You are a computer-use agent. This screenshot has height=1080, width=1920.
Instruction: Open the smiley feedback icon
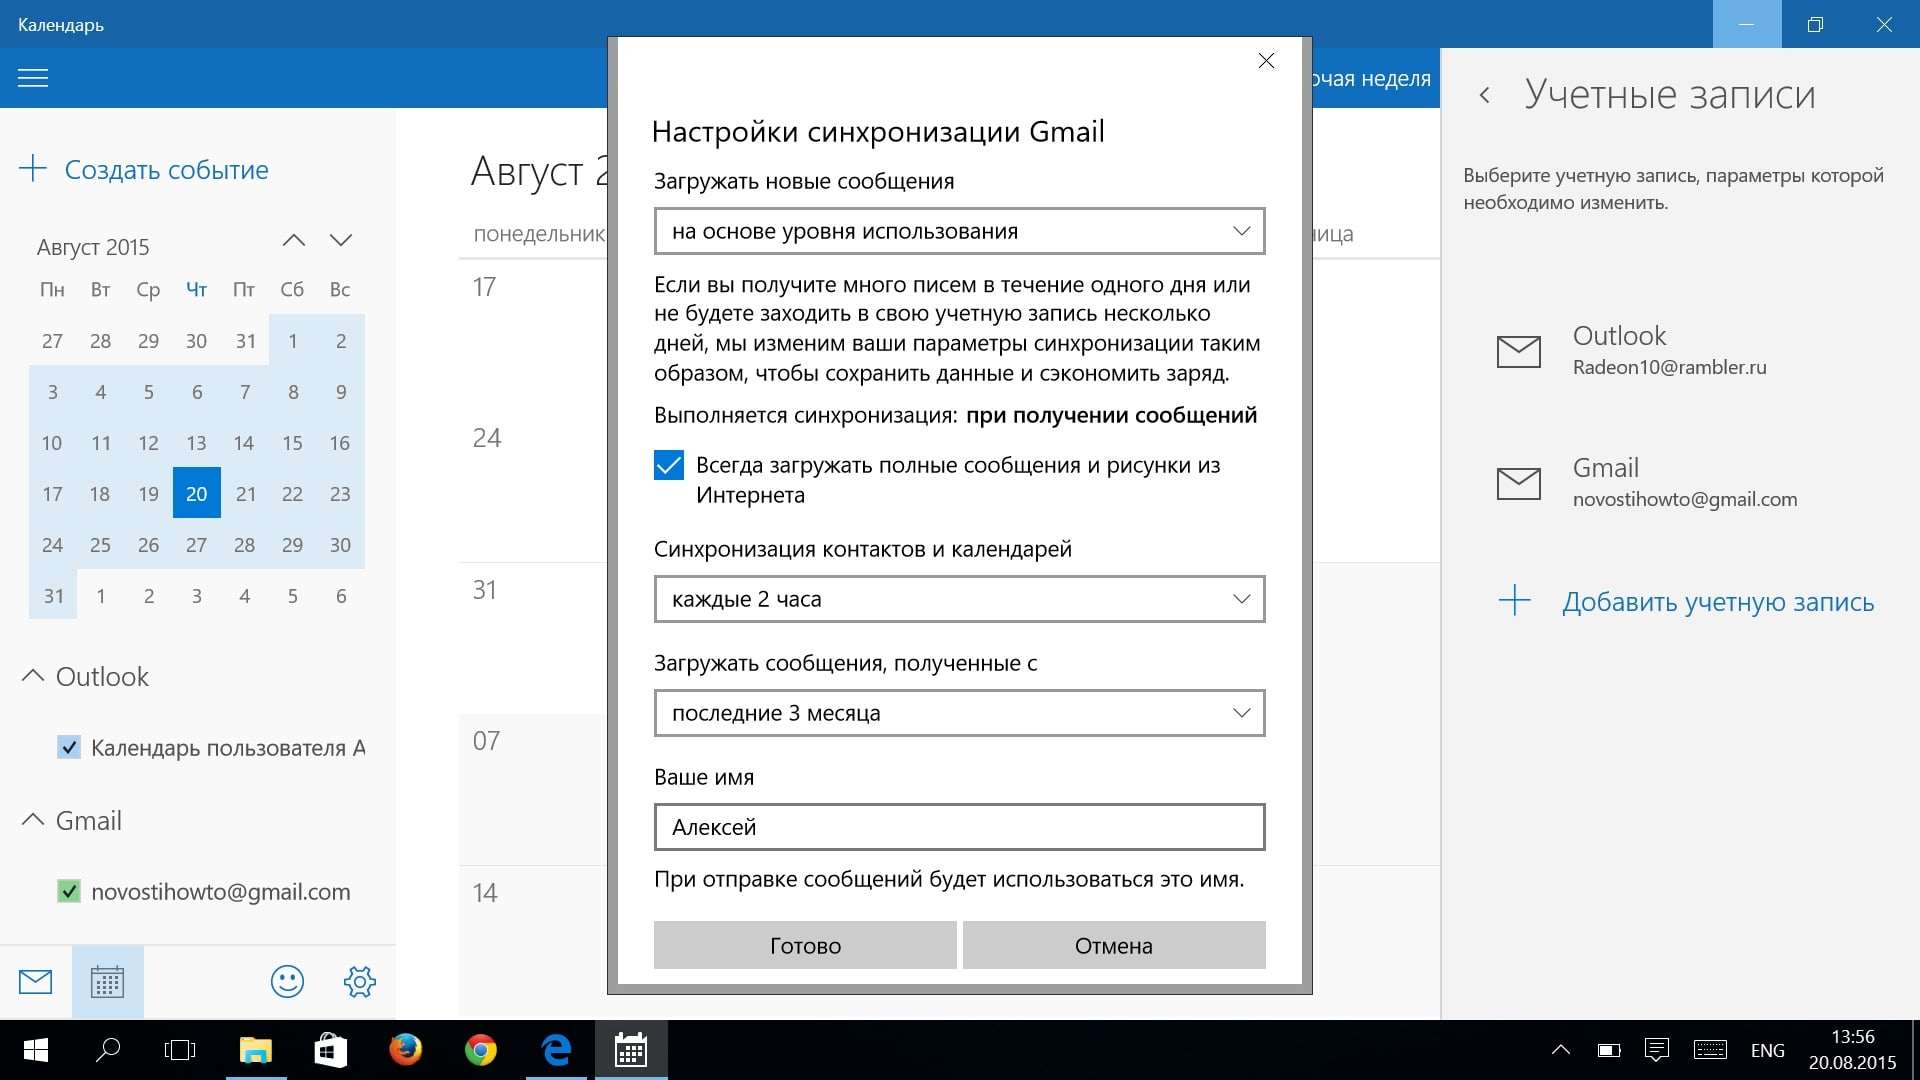pyautogui.click(x=287, y=982)
